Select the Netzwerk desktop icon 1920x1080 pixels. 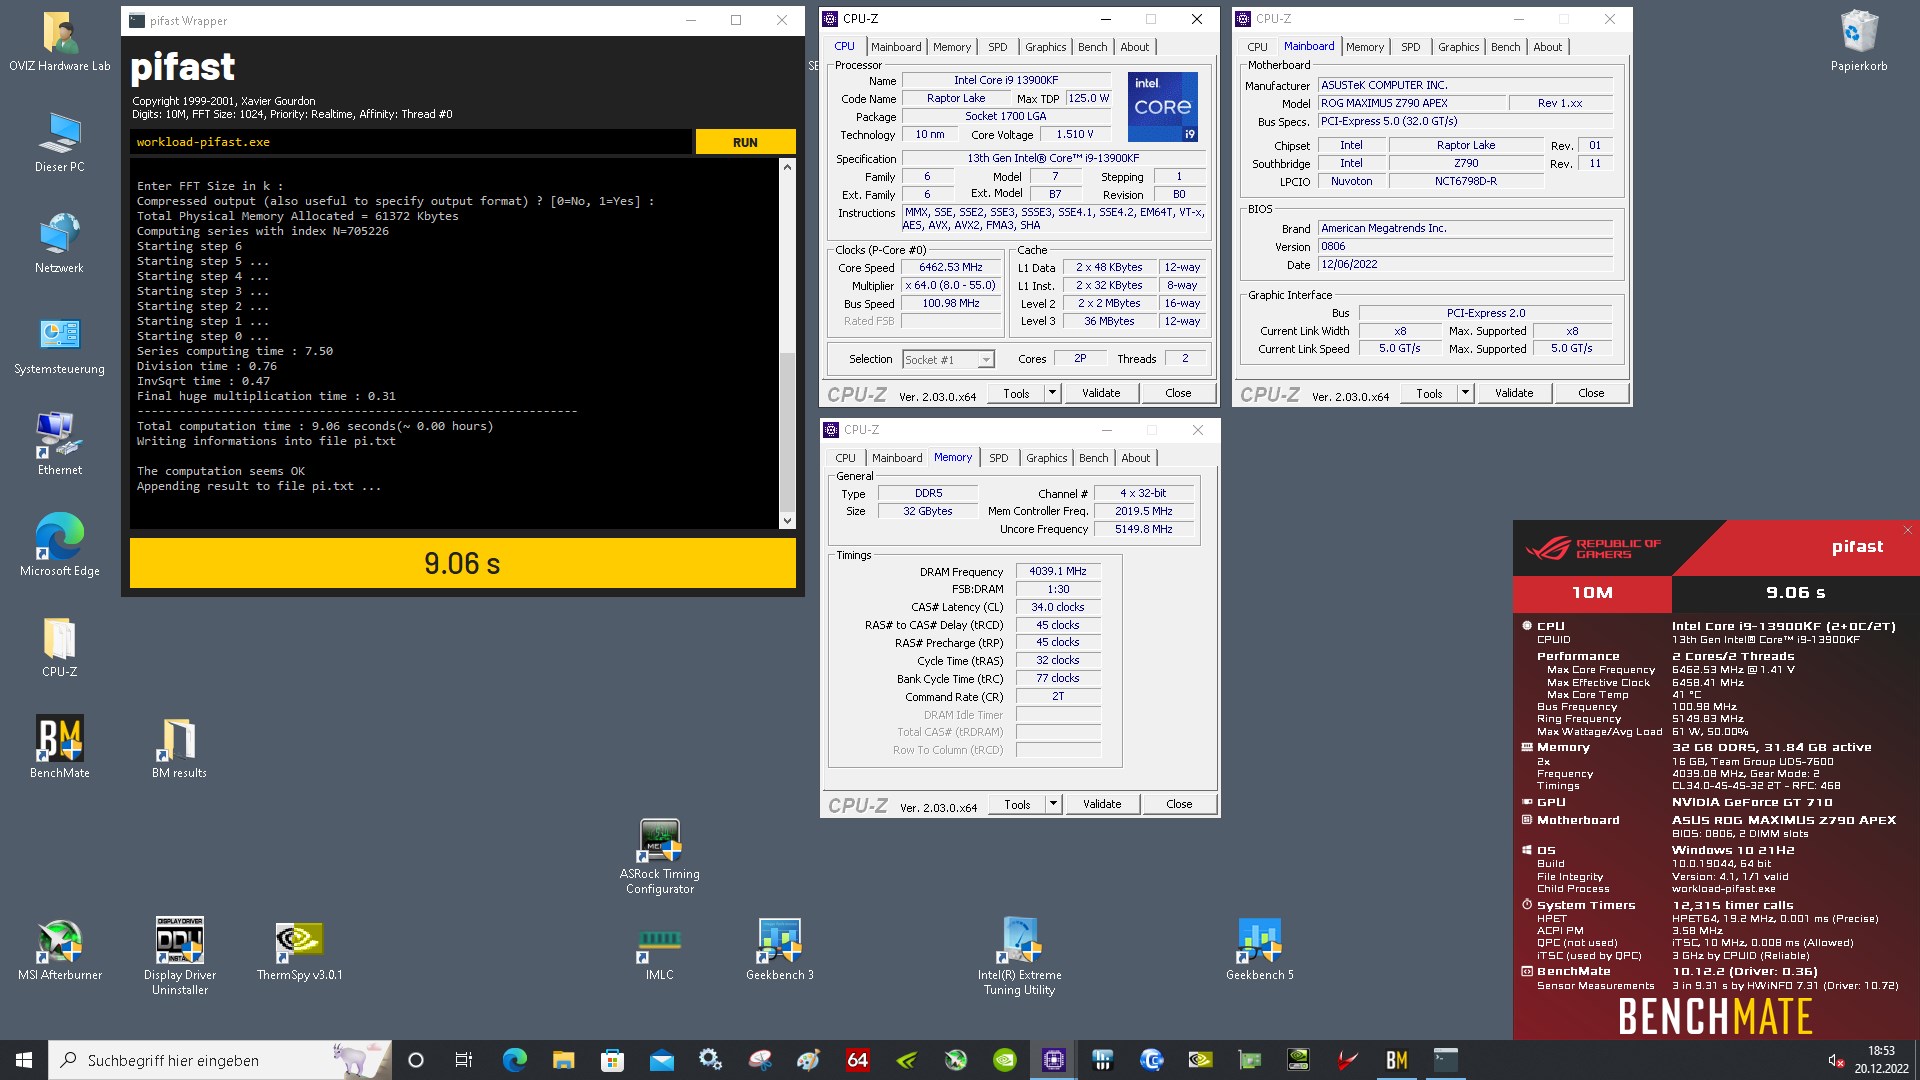tap(60, 243)
